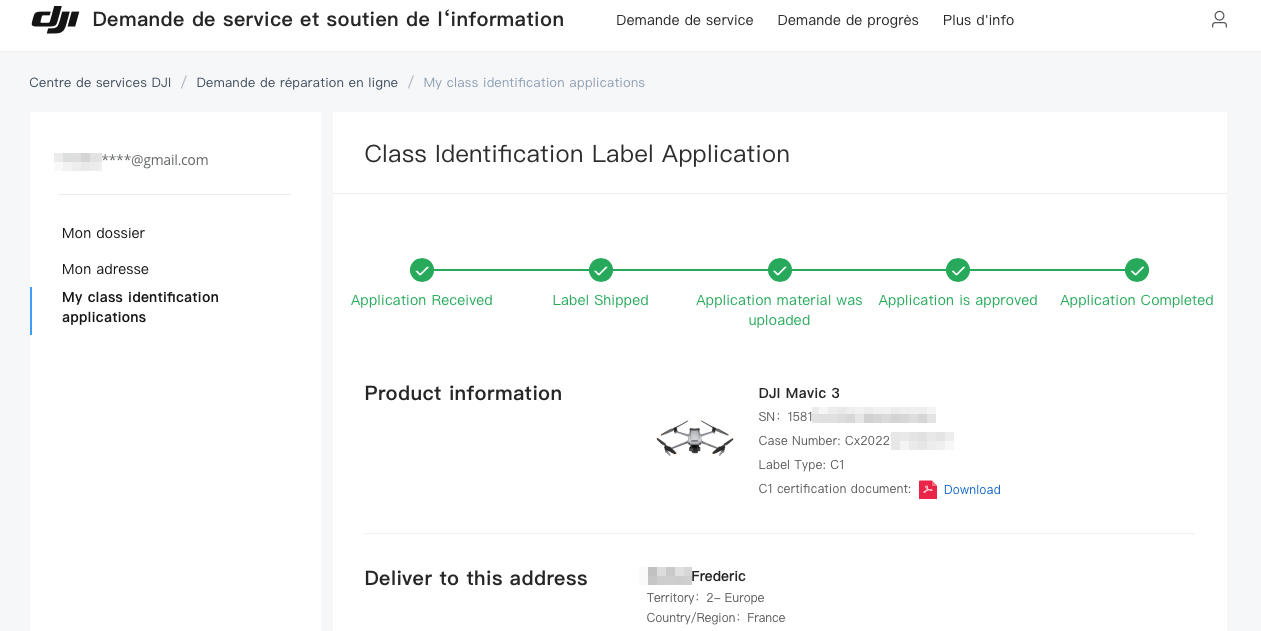Click the Demande de service et soutien title
Screen dimensions: 1261x631
pyautogui.click(x=328, y=19)
